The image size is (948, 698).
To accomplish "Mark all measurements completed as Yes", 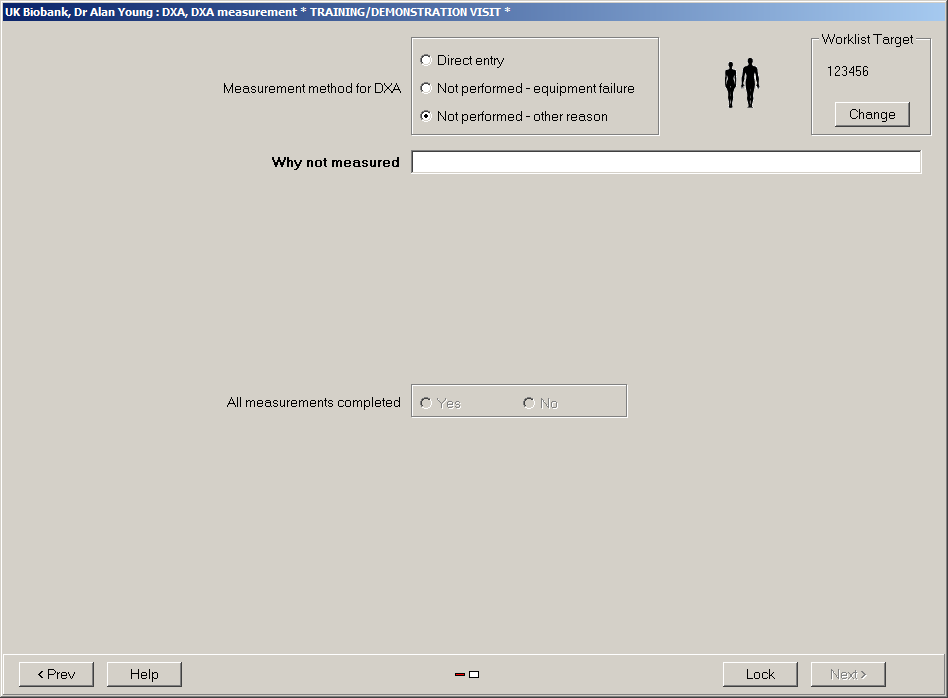I will pyautogui.click(x=426, y=403).
